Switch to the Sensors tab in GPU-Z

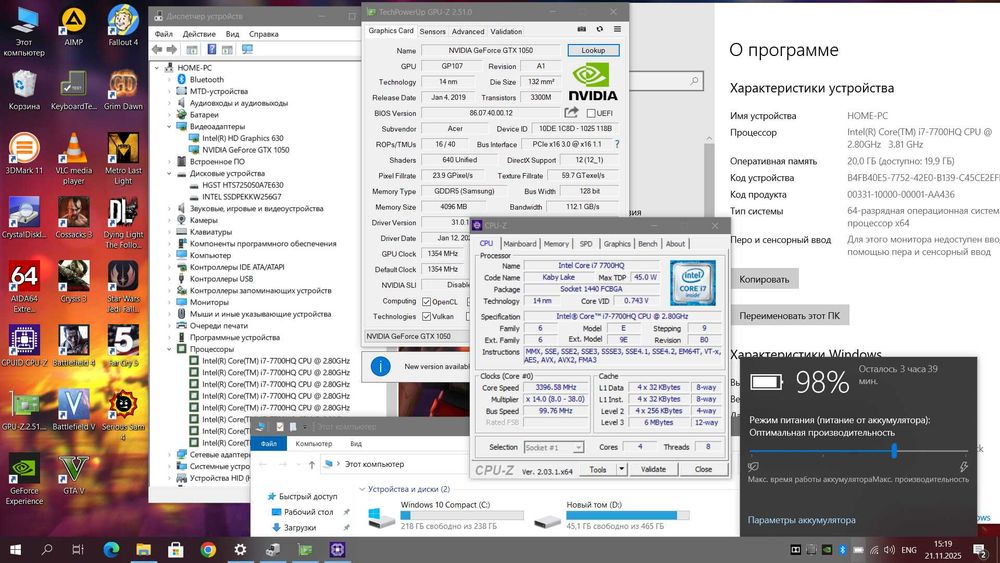[432, 31]
